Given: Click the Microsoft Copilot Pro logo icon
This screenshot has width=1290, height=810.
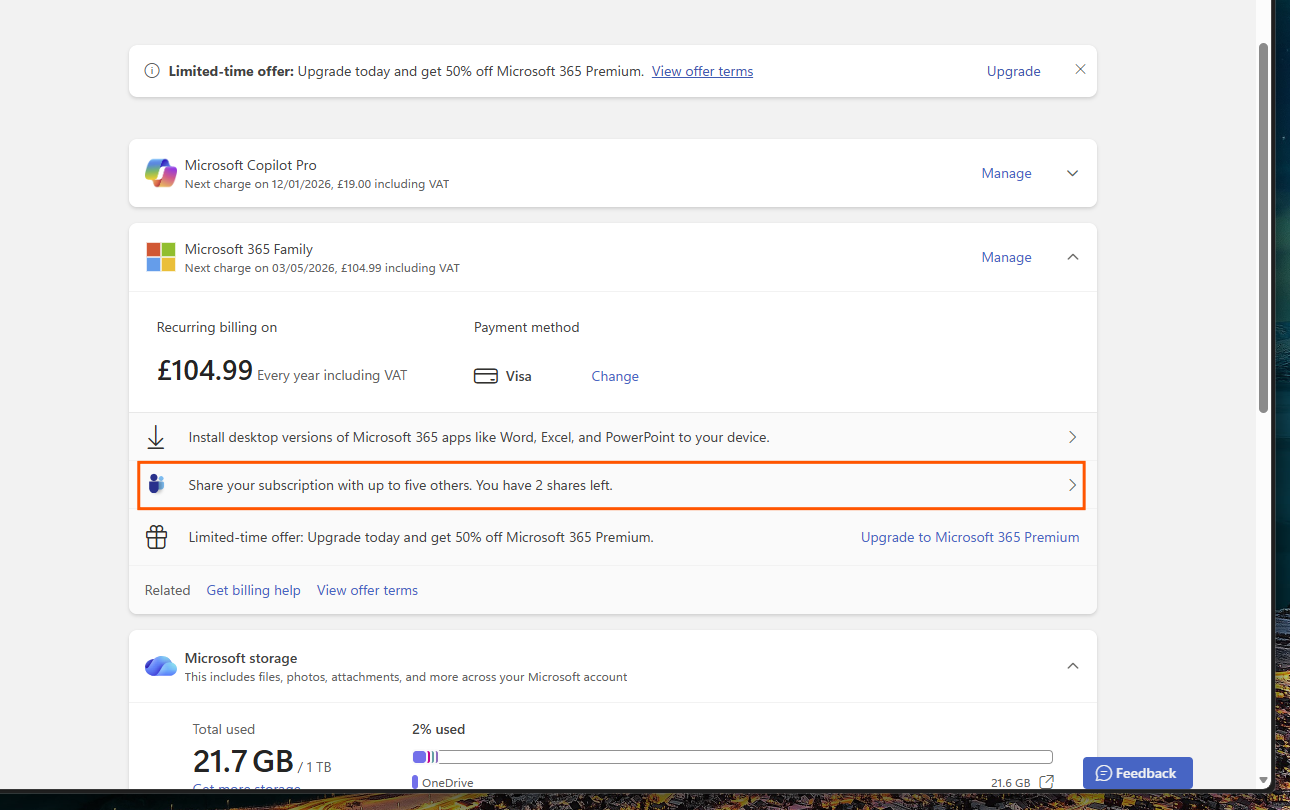Looking at the screenshot, I should pos(160,172).
